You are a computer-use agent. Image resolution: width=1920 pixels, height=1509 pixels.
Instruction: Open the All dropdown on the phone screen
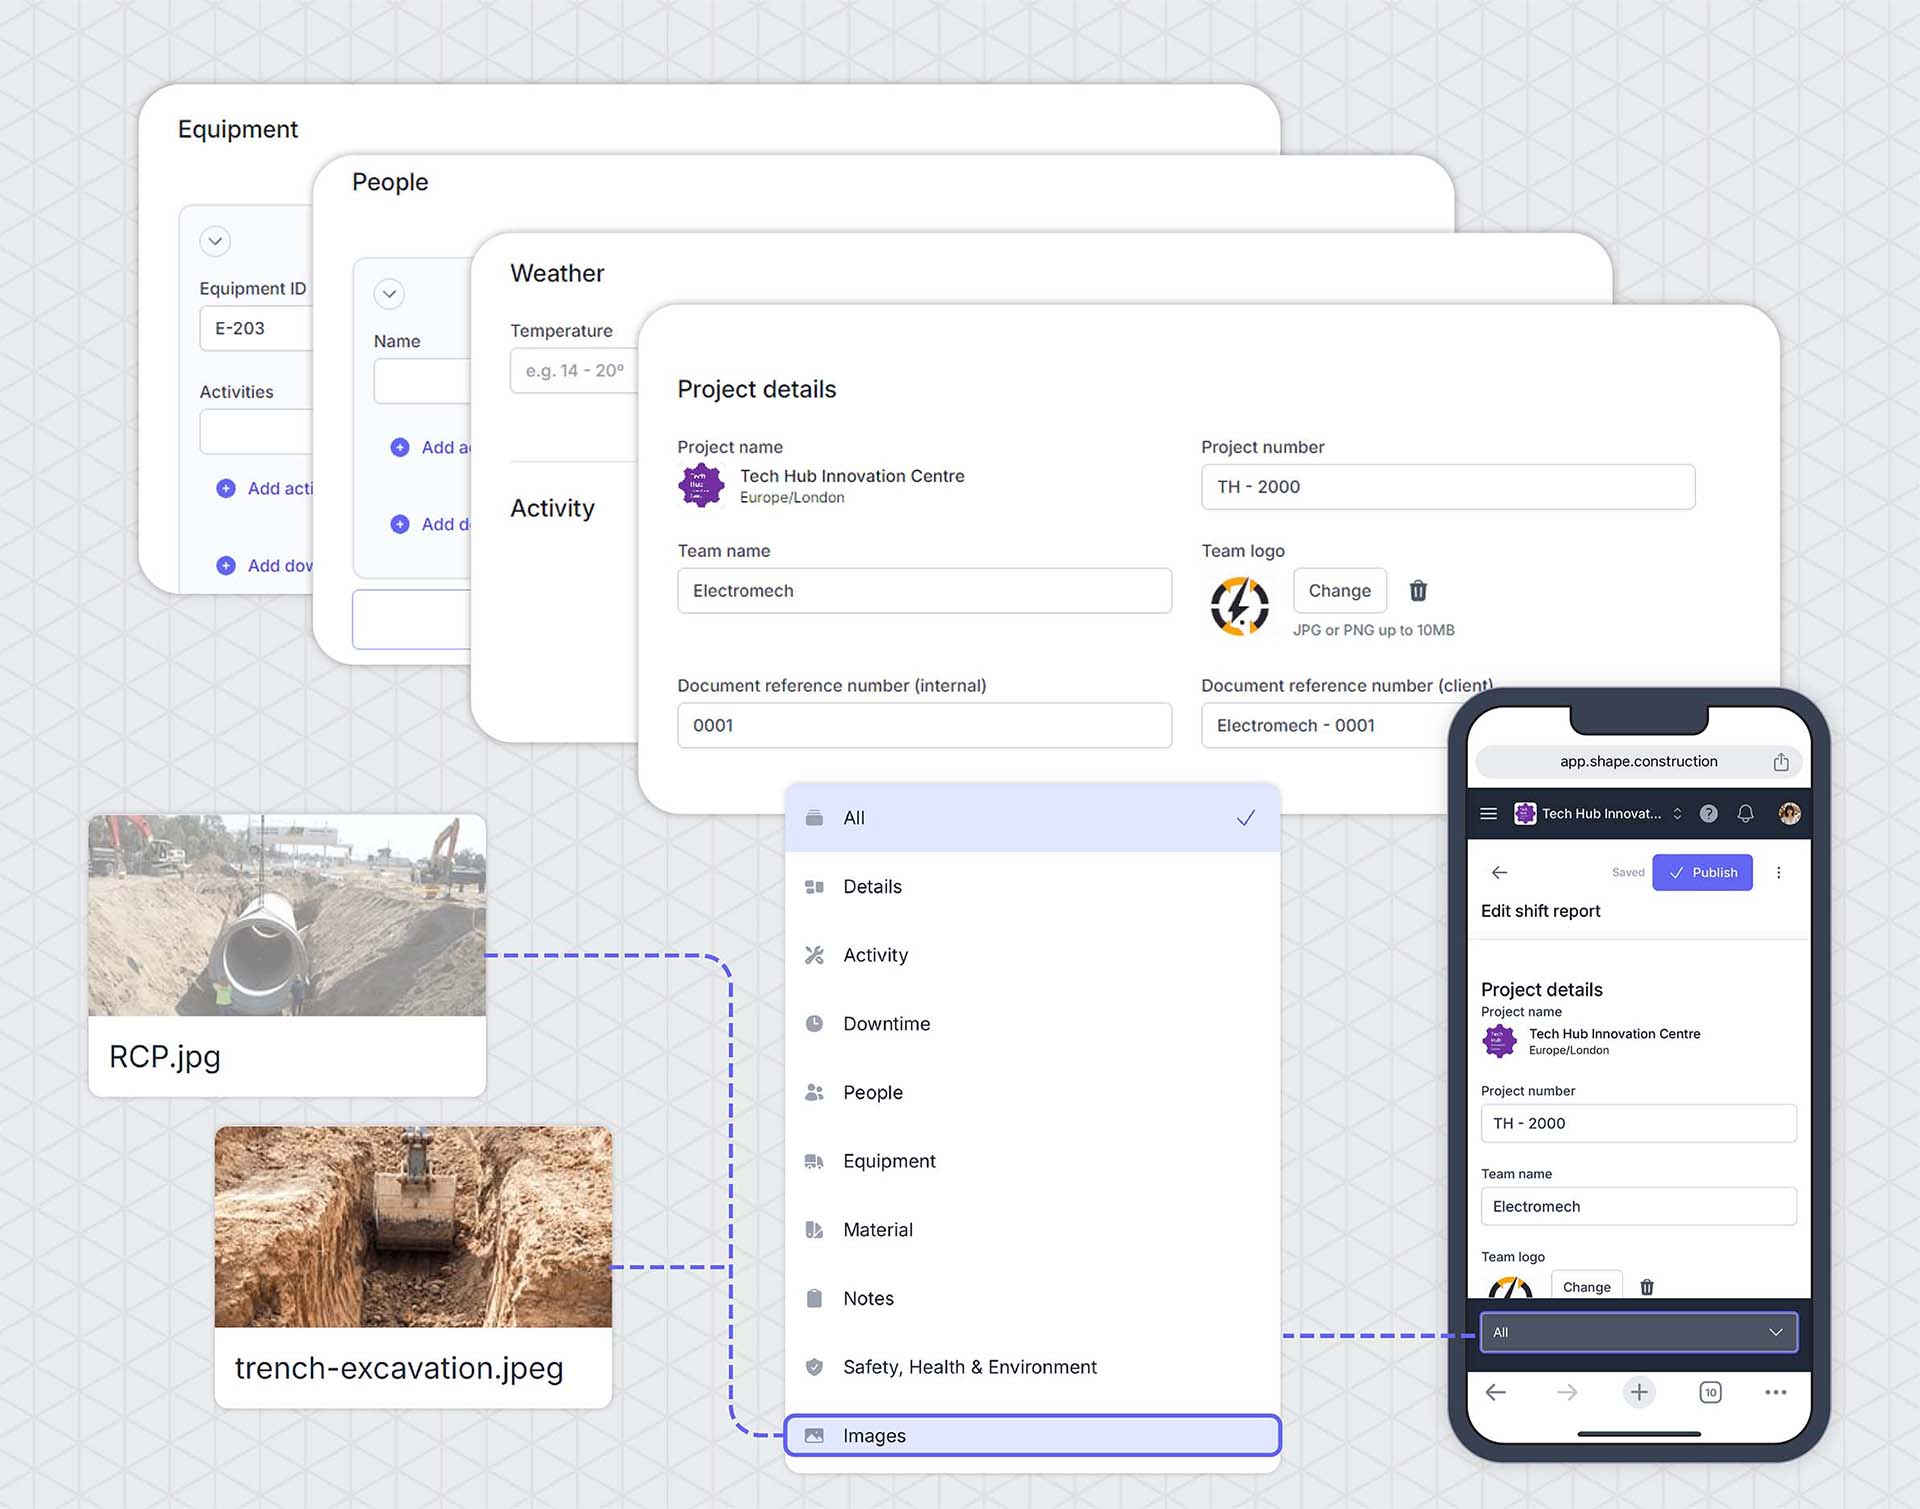click(x=1638, y=1332)
